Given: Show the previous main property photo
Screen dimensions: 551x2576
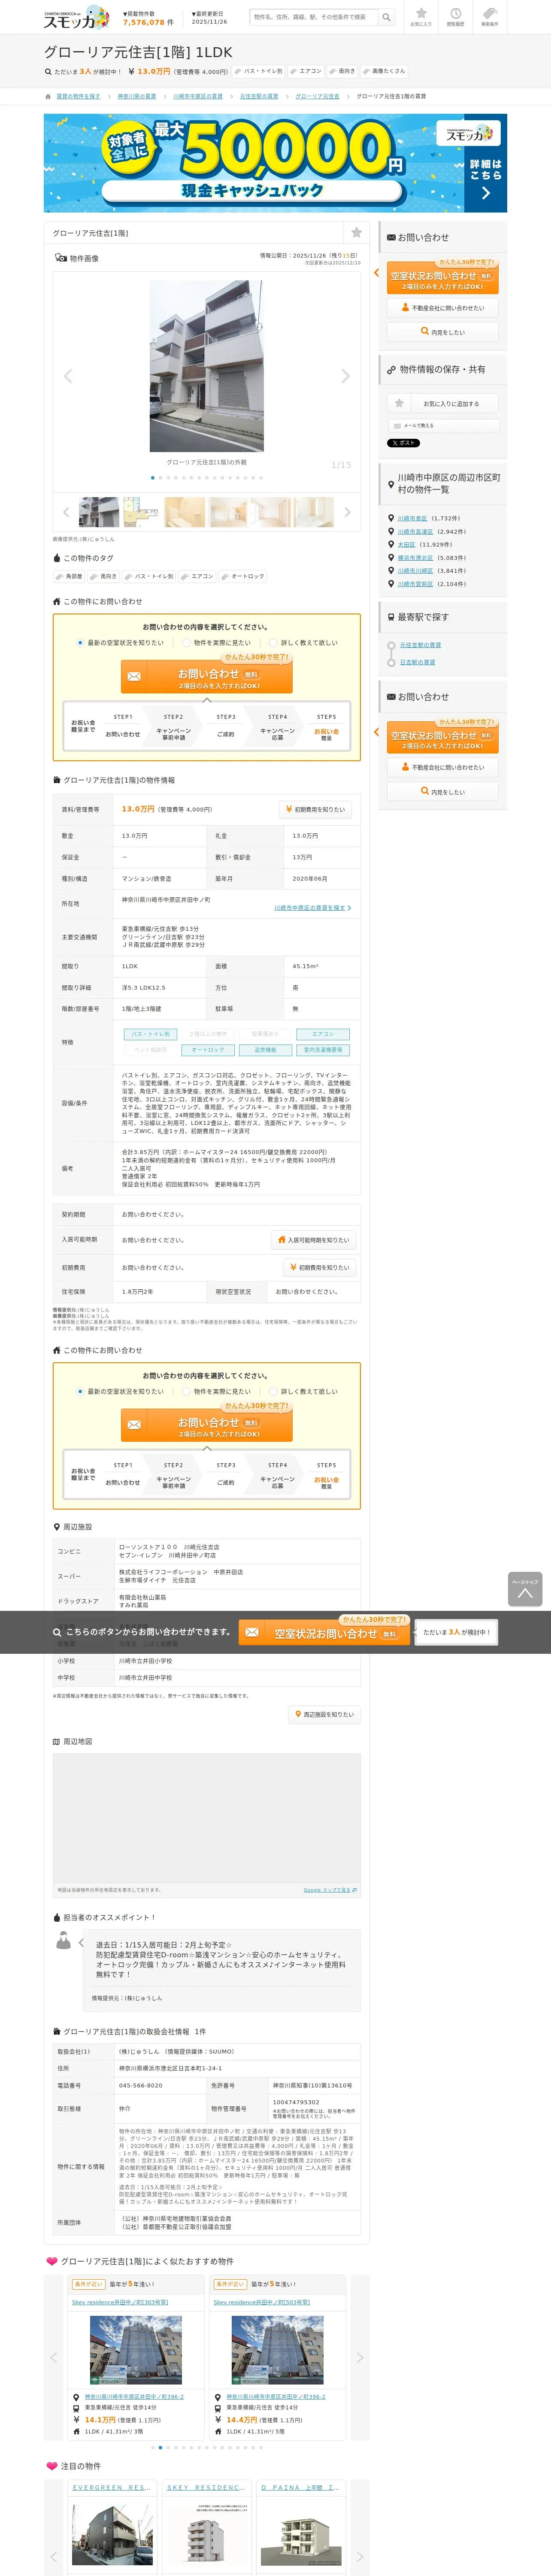Looking at the screenshot, I should tap(68, 376).
